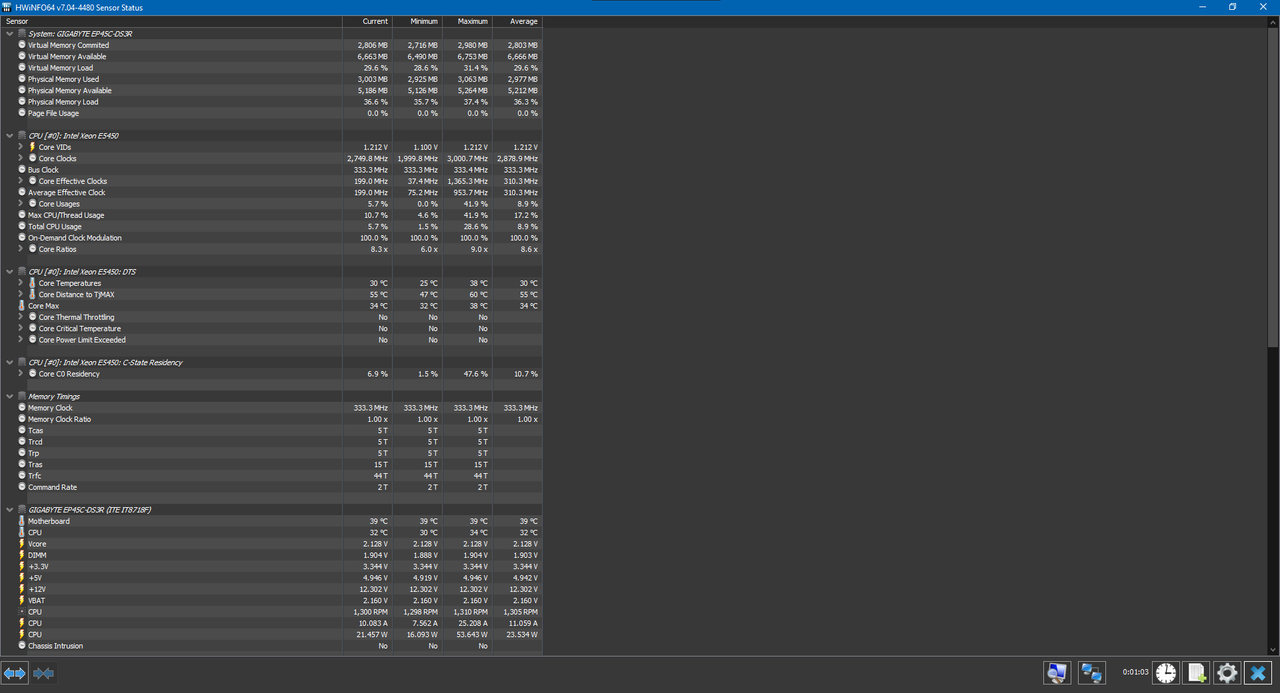Click the chip icon of Memory Timings group
This screenshot has width=1280, height=693.
click(22, 396)
